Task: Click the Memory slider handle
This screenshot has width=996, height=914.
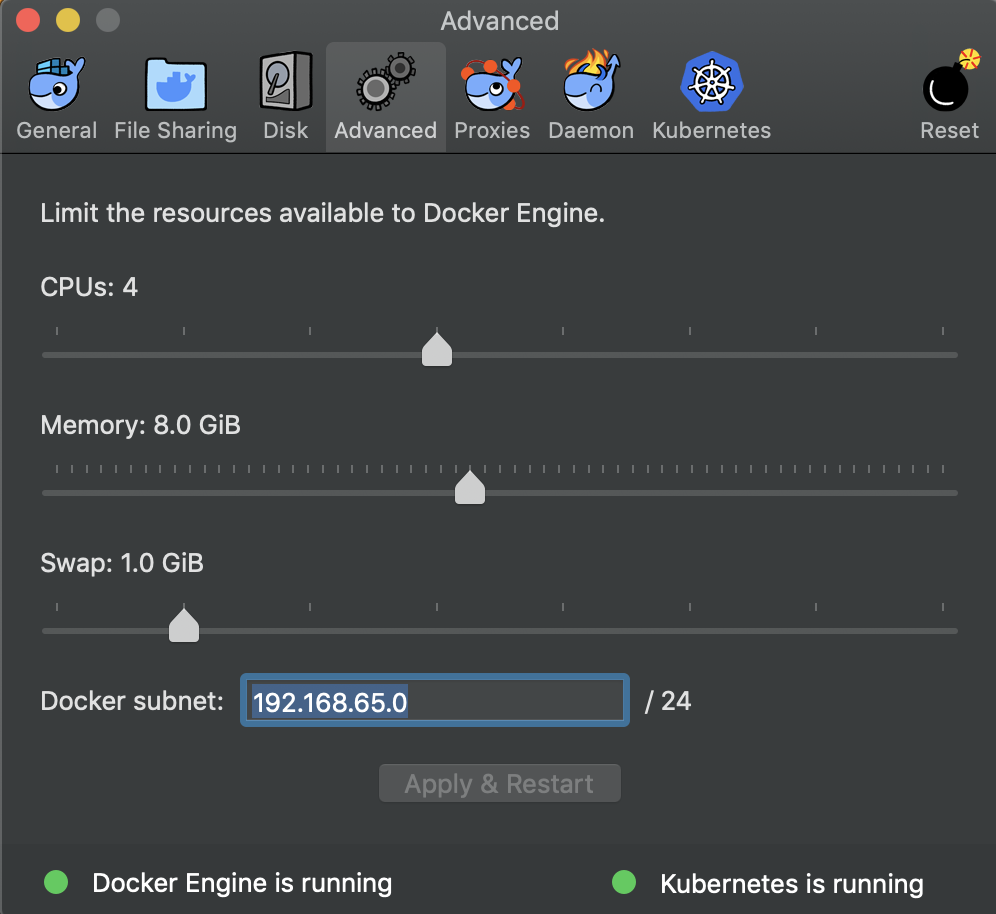Action: pyautogui.click(x=470, y=487)
